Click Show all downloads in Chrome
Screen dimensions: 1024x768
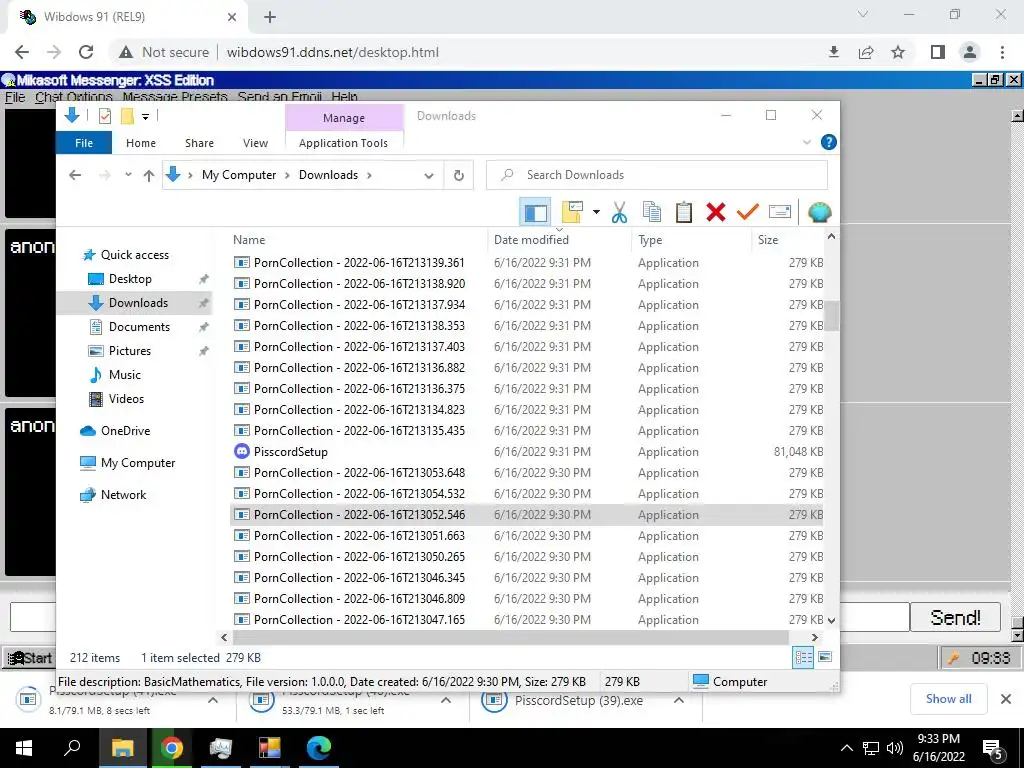[x=948, y=699]
